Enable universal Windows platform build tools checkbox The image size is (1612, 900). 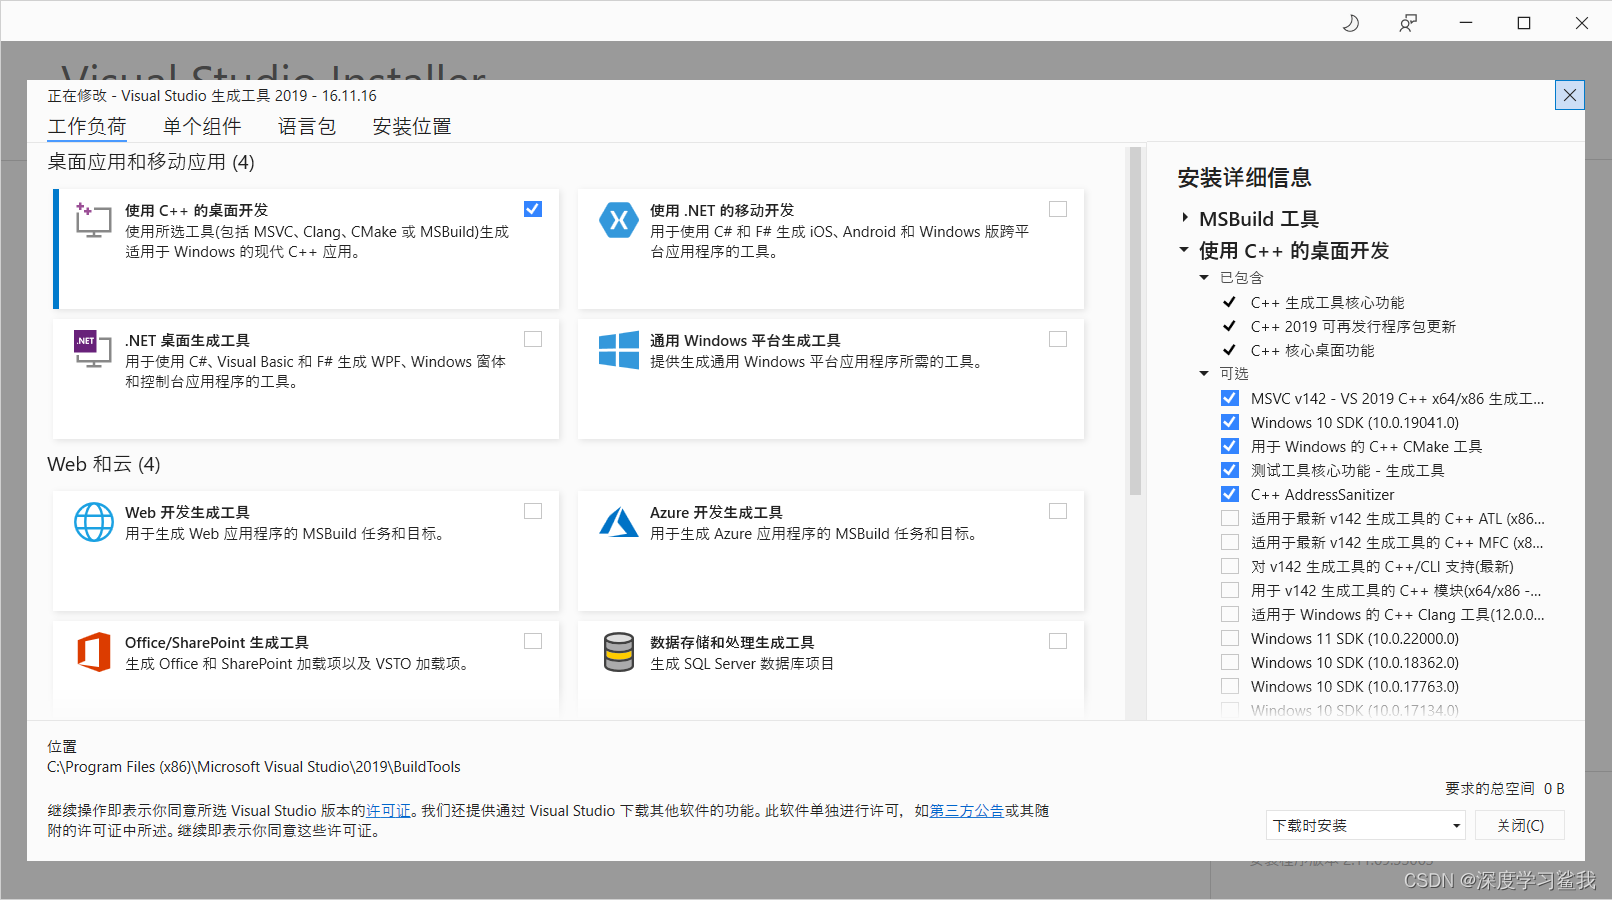tap(1058, 339)
